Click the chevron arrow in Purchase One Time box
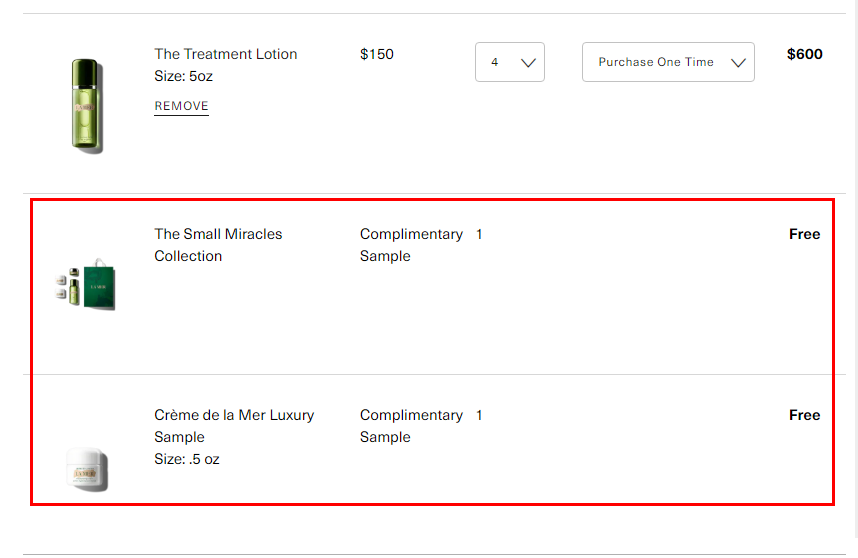 pyautogui.click(x=738, y=63)
